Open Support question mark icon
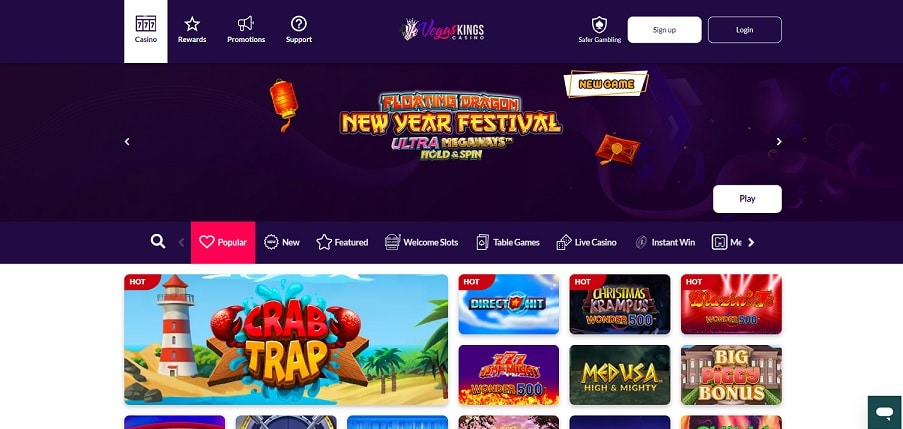 click(299, 24)
